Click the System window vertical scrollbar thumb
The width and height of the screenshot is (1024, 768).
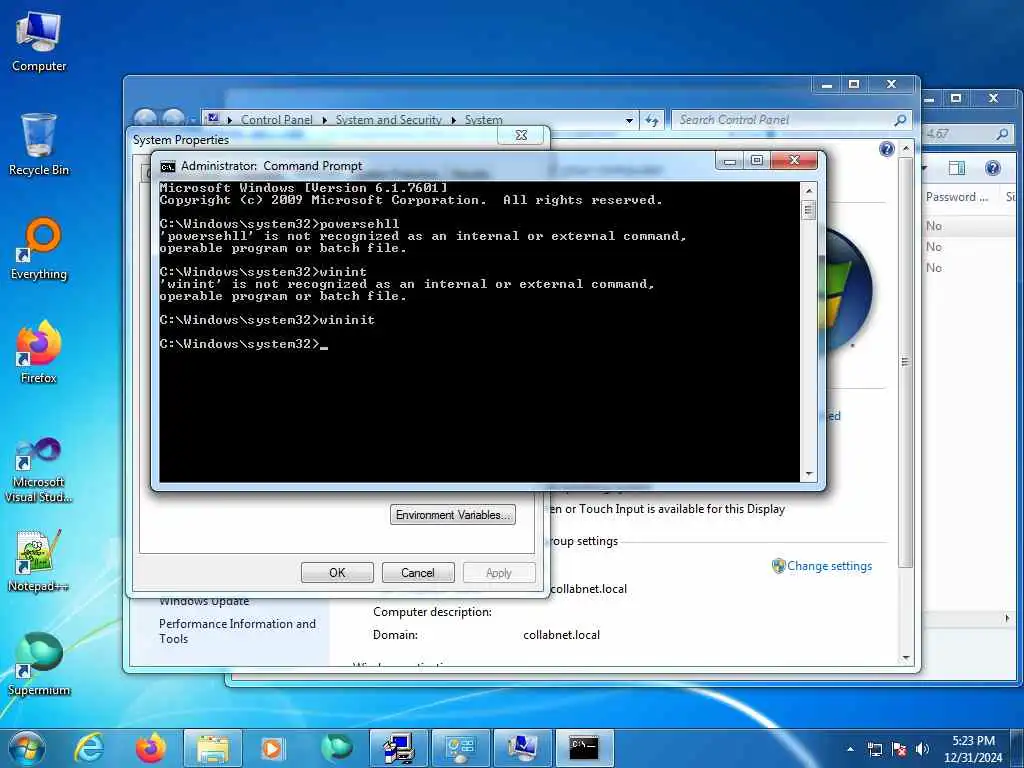tap(905, 361)
